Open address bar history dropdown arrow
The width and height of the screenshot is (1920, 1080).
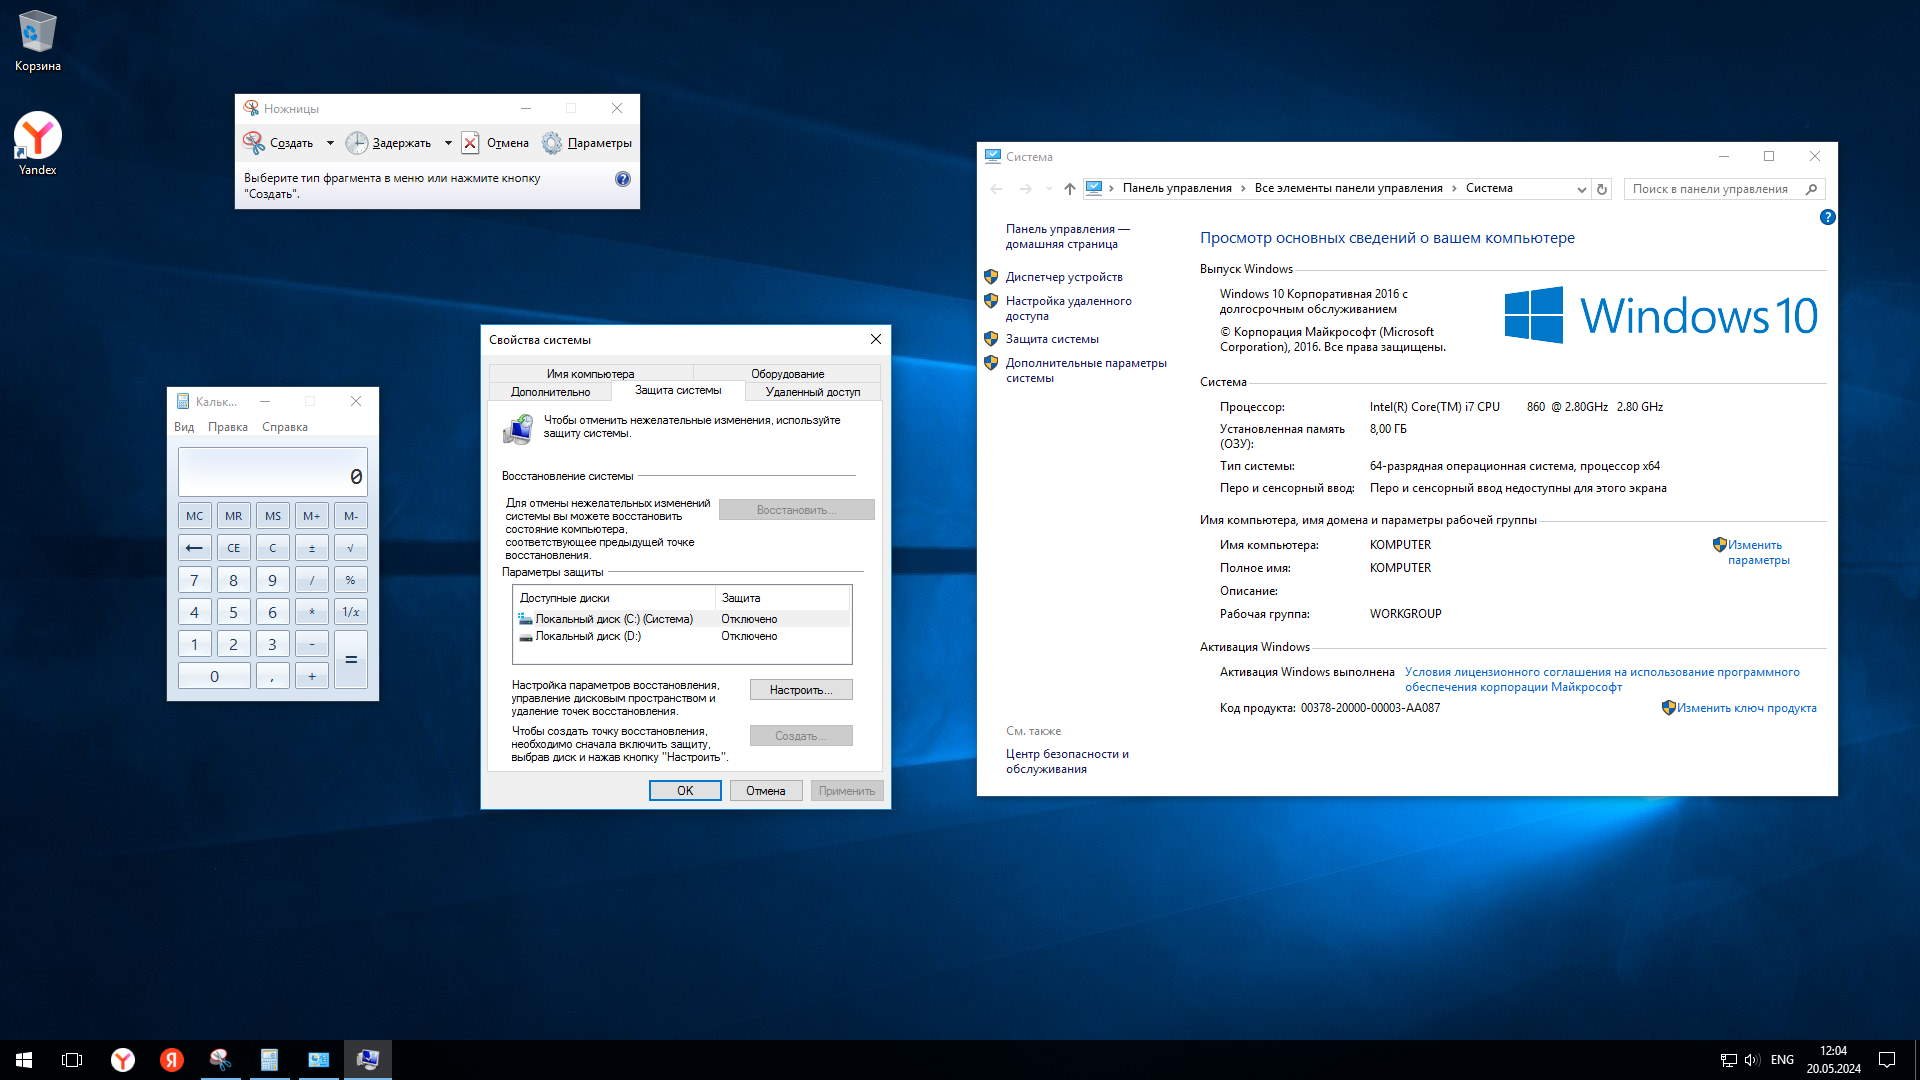(x=1581, y=189)
